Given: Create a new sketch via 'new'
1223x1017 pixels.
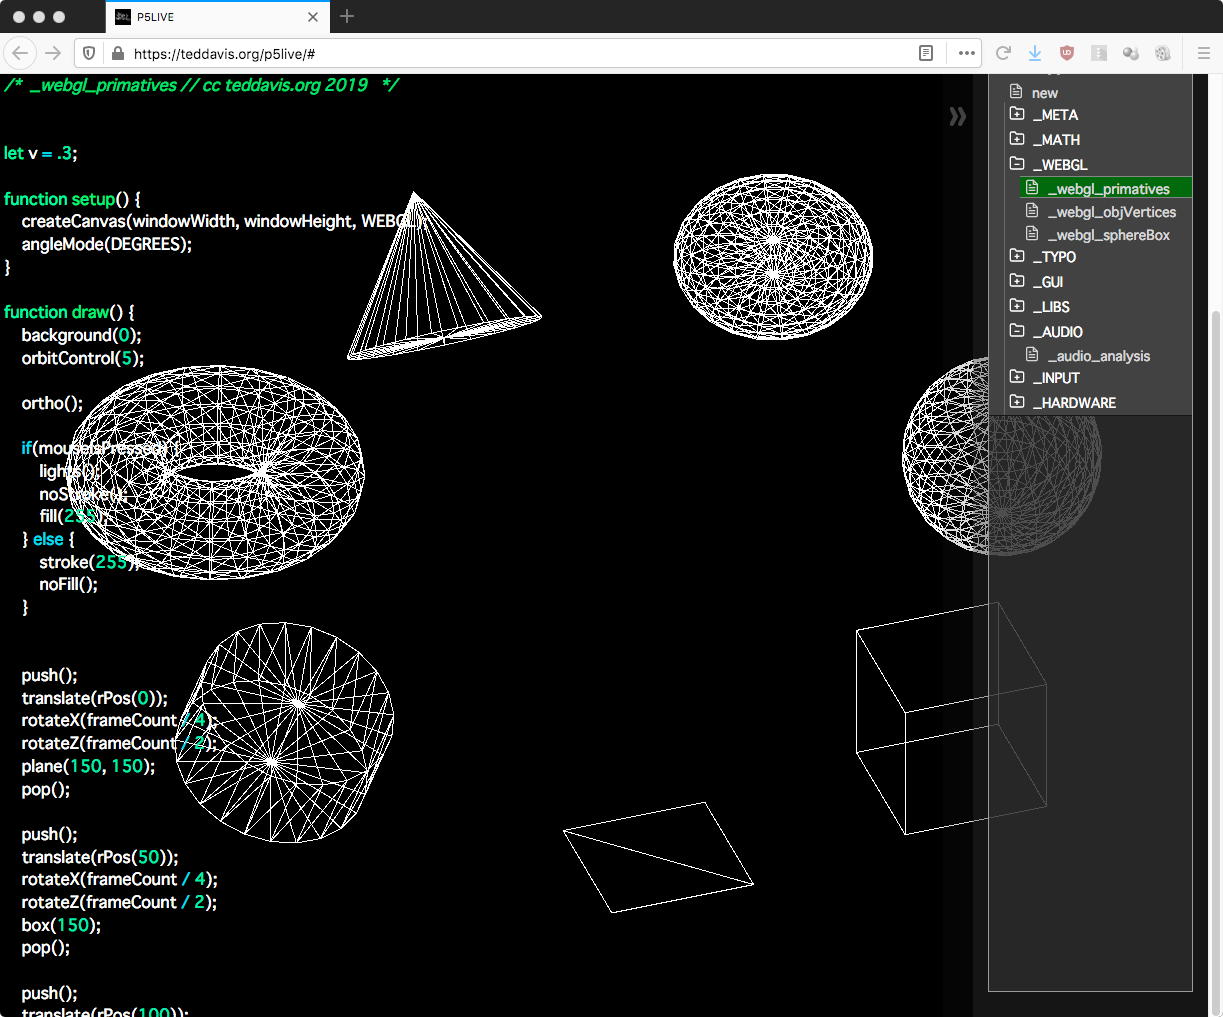Looking at the screenshot, I should click(1044, 93).
